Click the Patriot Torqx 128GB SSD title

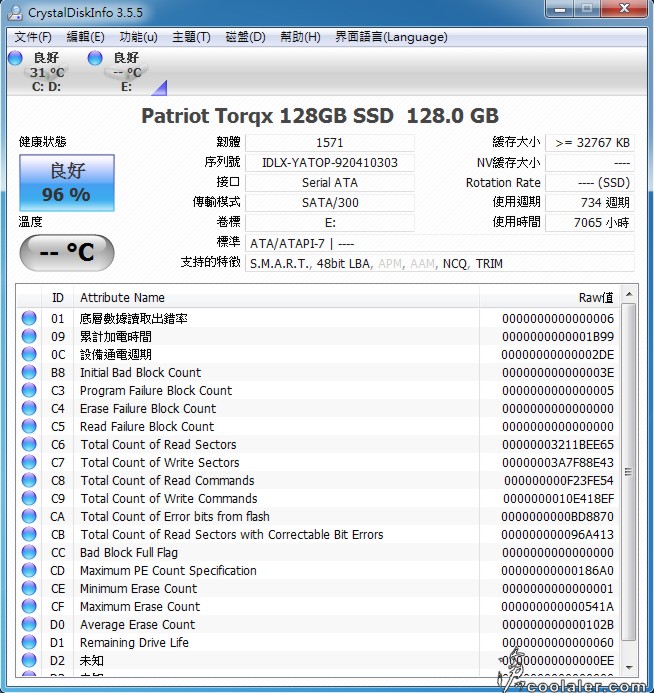(x=319, y=116)
